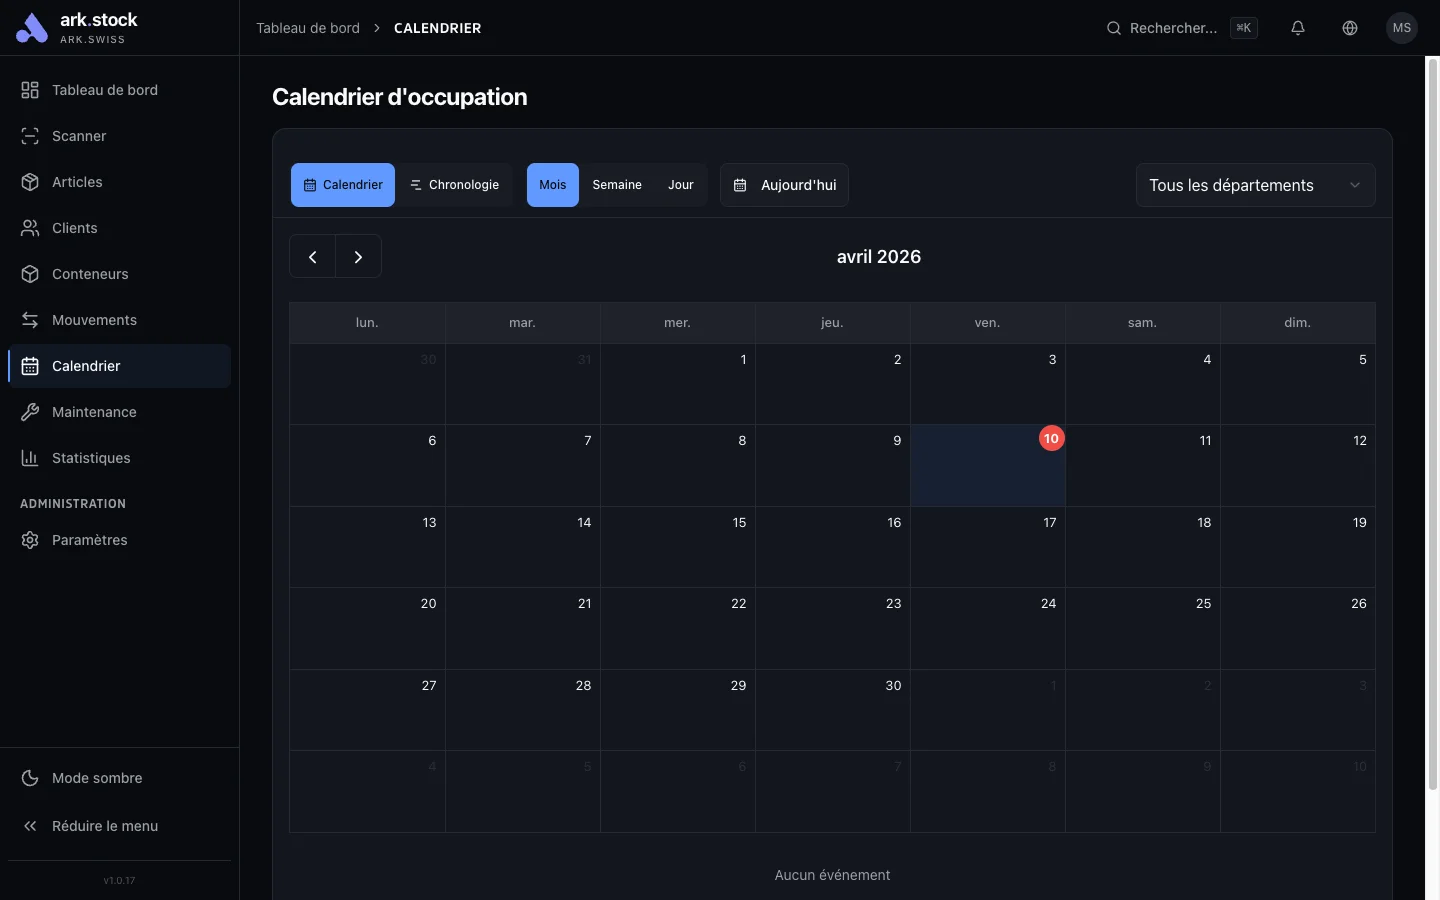Image resolution: width=1440 pixels, height=900 pixels.
Task: Navigate to the Conteneurs section
Action: 89,274
